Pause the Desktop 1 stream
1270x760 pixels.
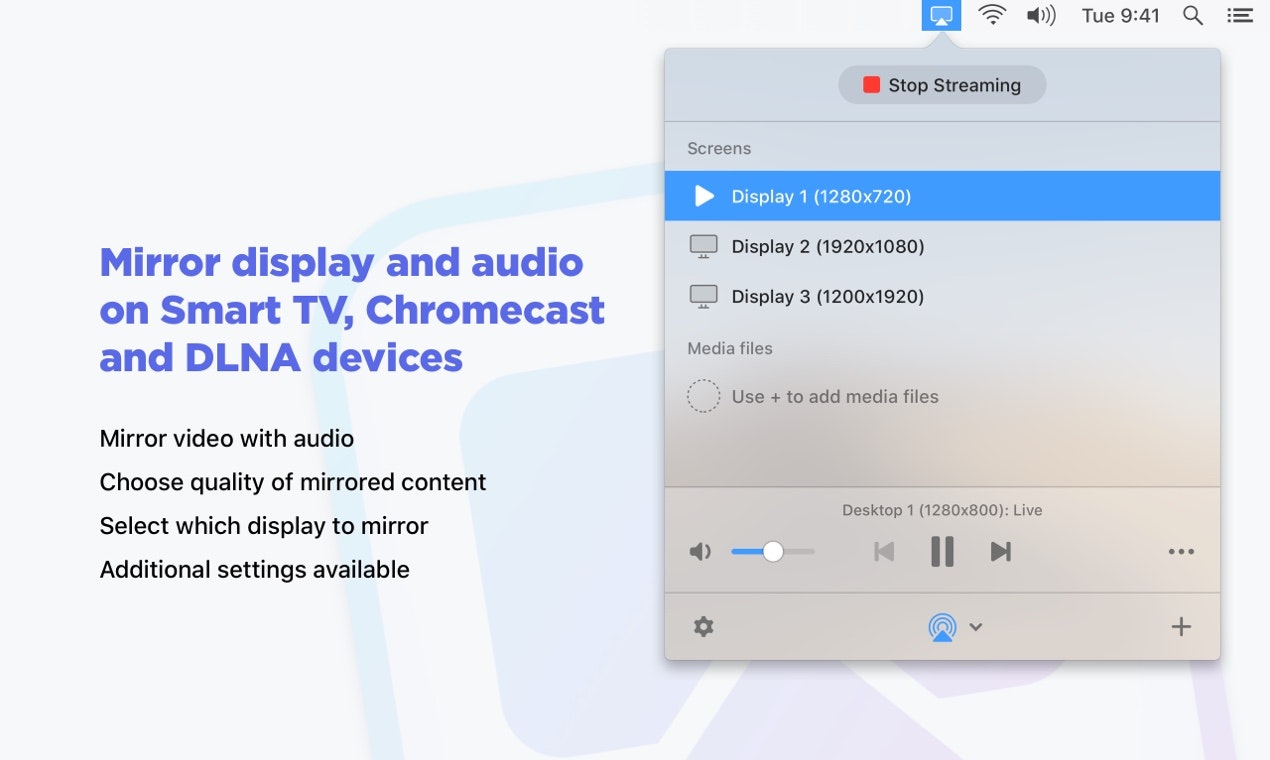[x=941, y=551]
